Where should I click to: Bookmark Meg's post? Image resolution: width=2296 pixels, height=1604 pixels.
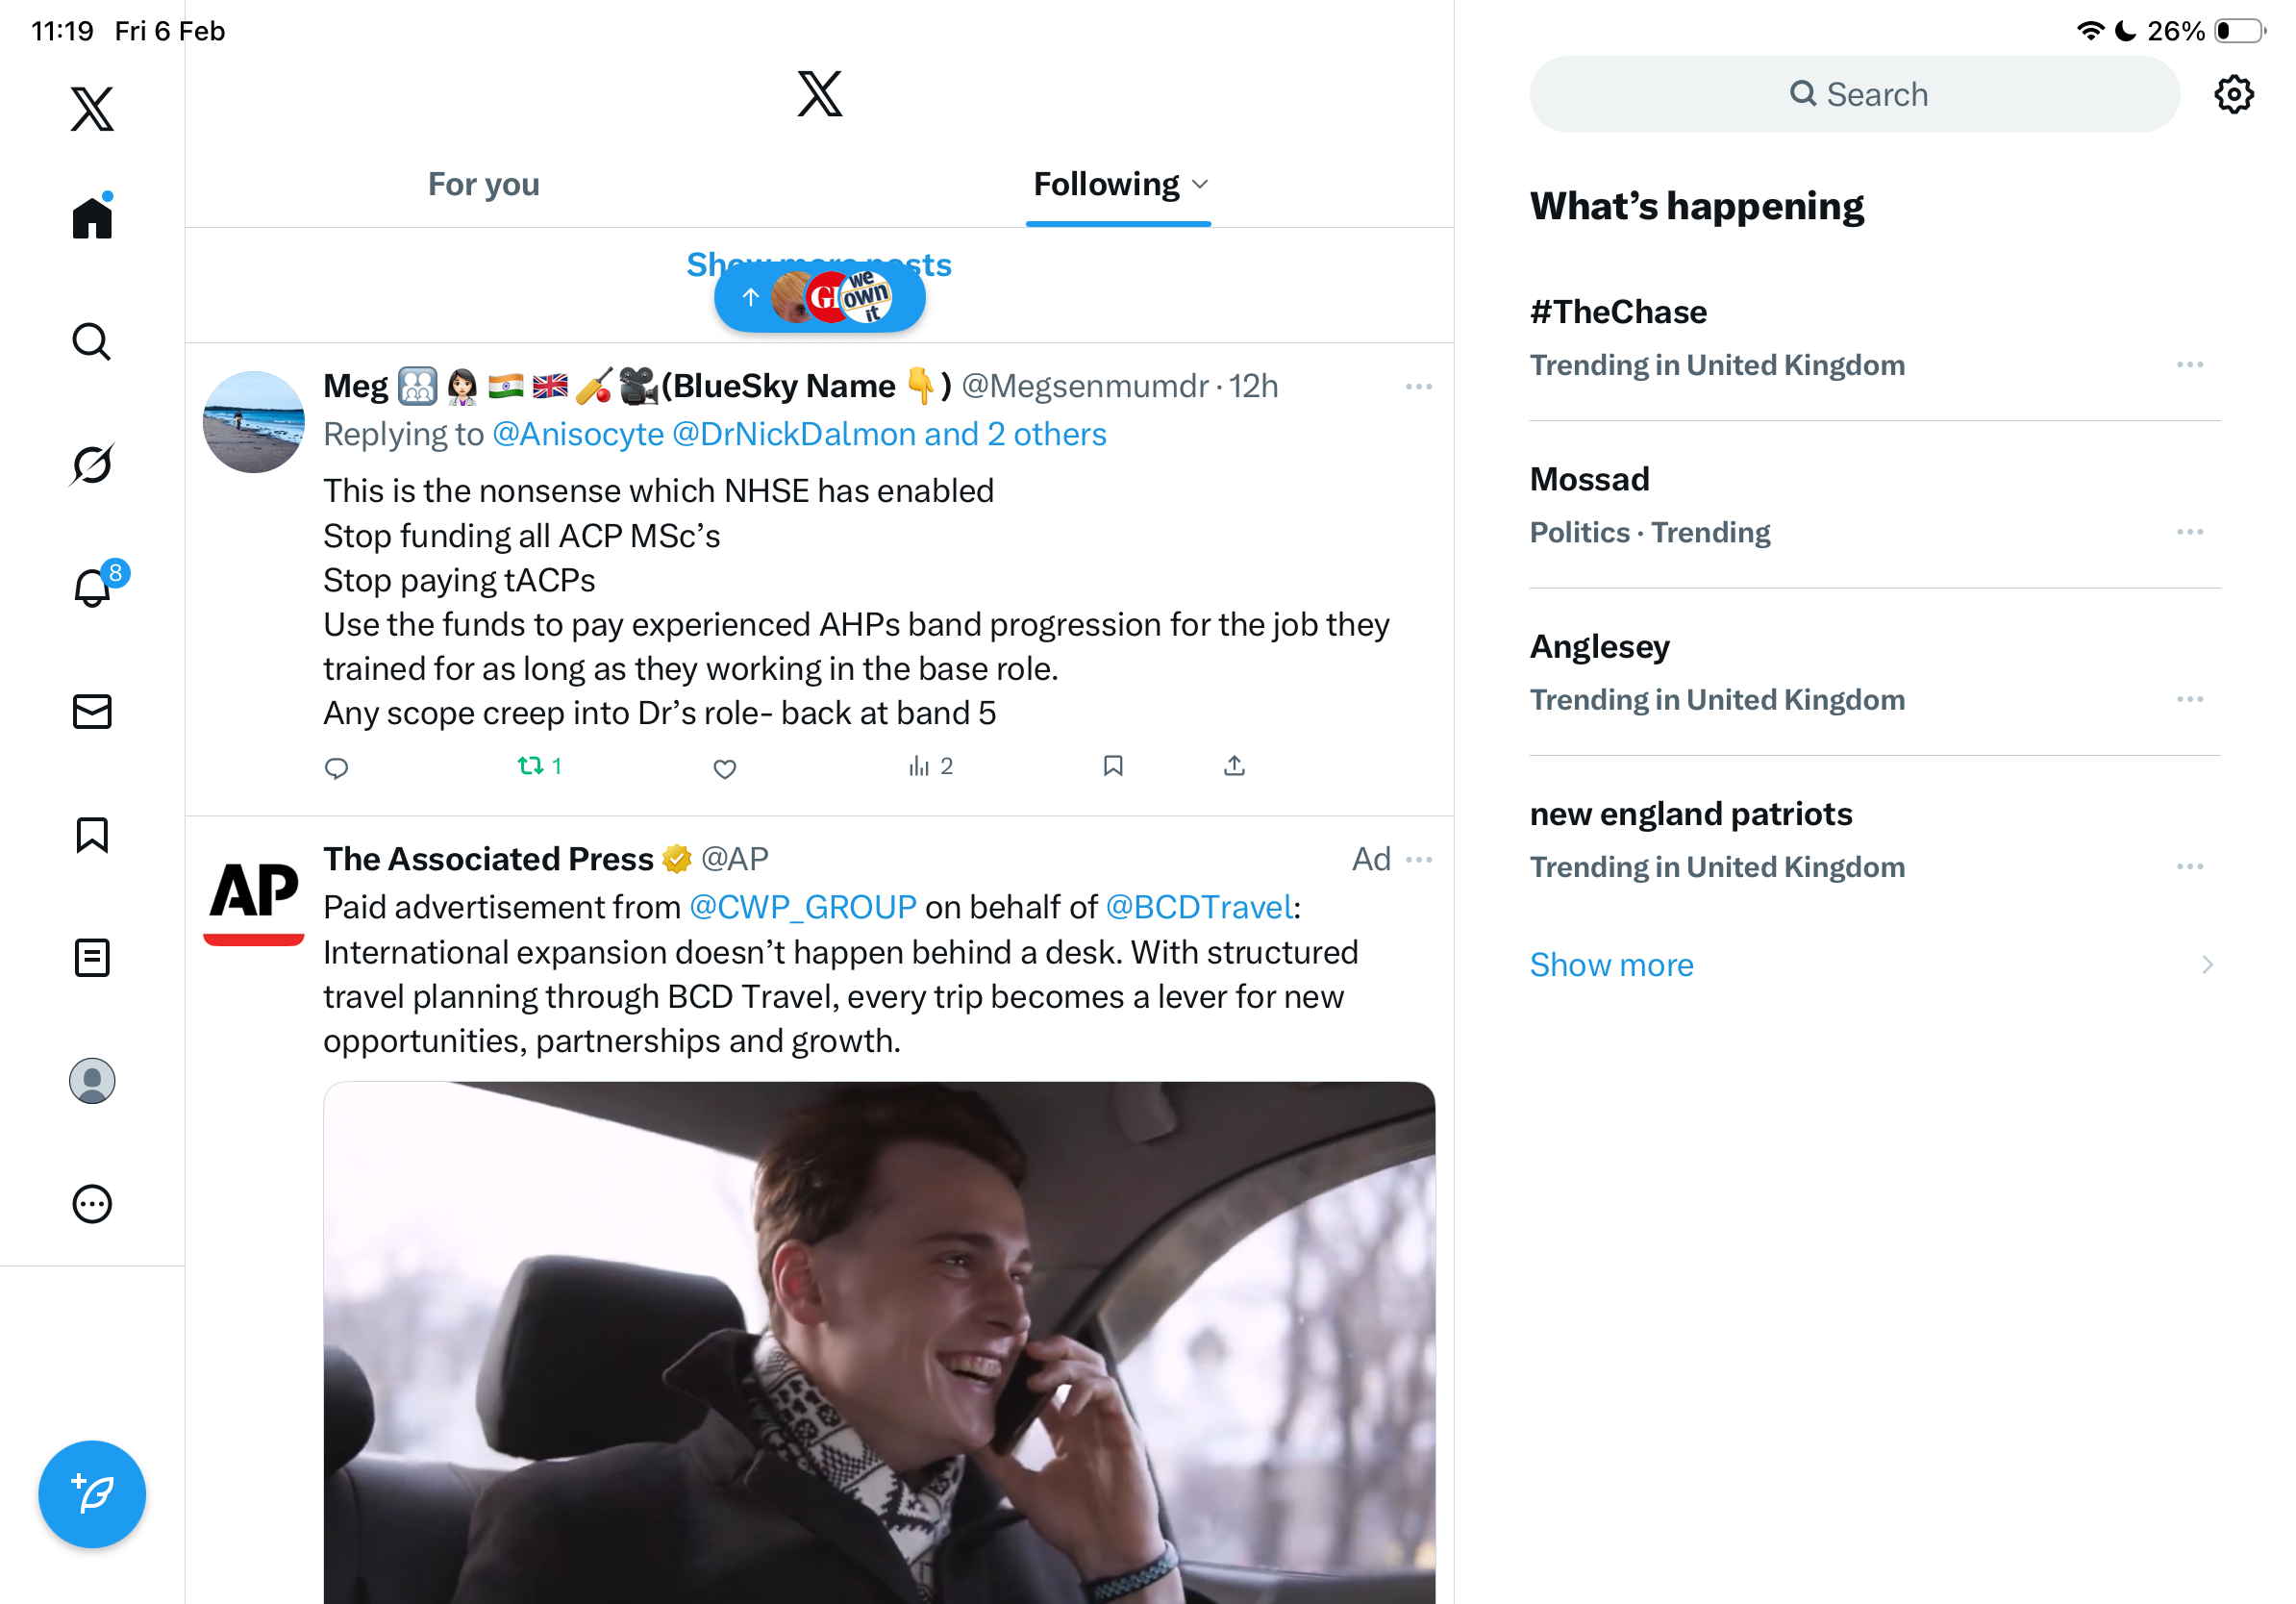click(x=1112, y=766)
